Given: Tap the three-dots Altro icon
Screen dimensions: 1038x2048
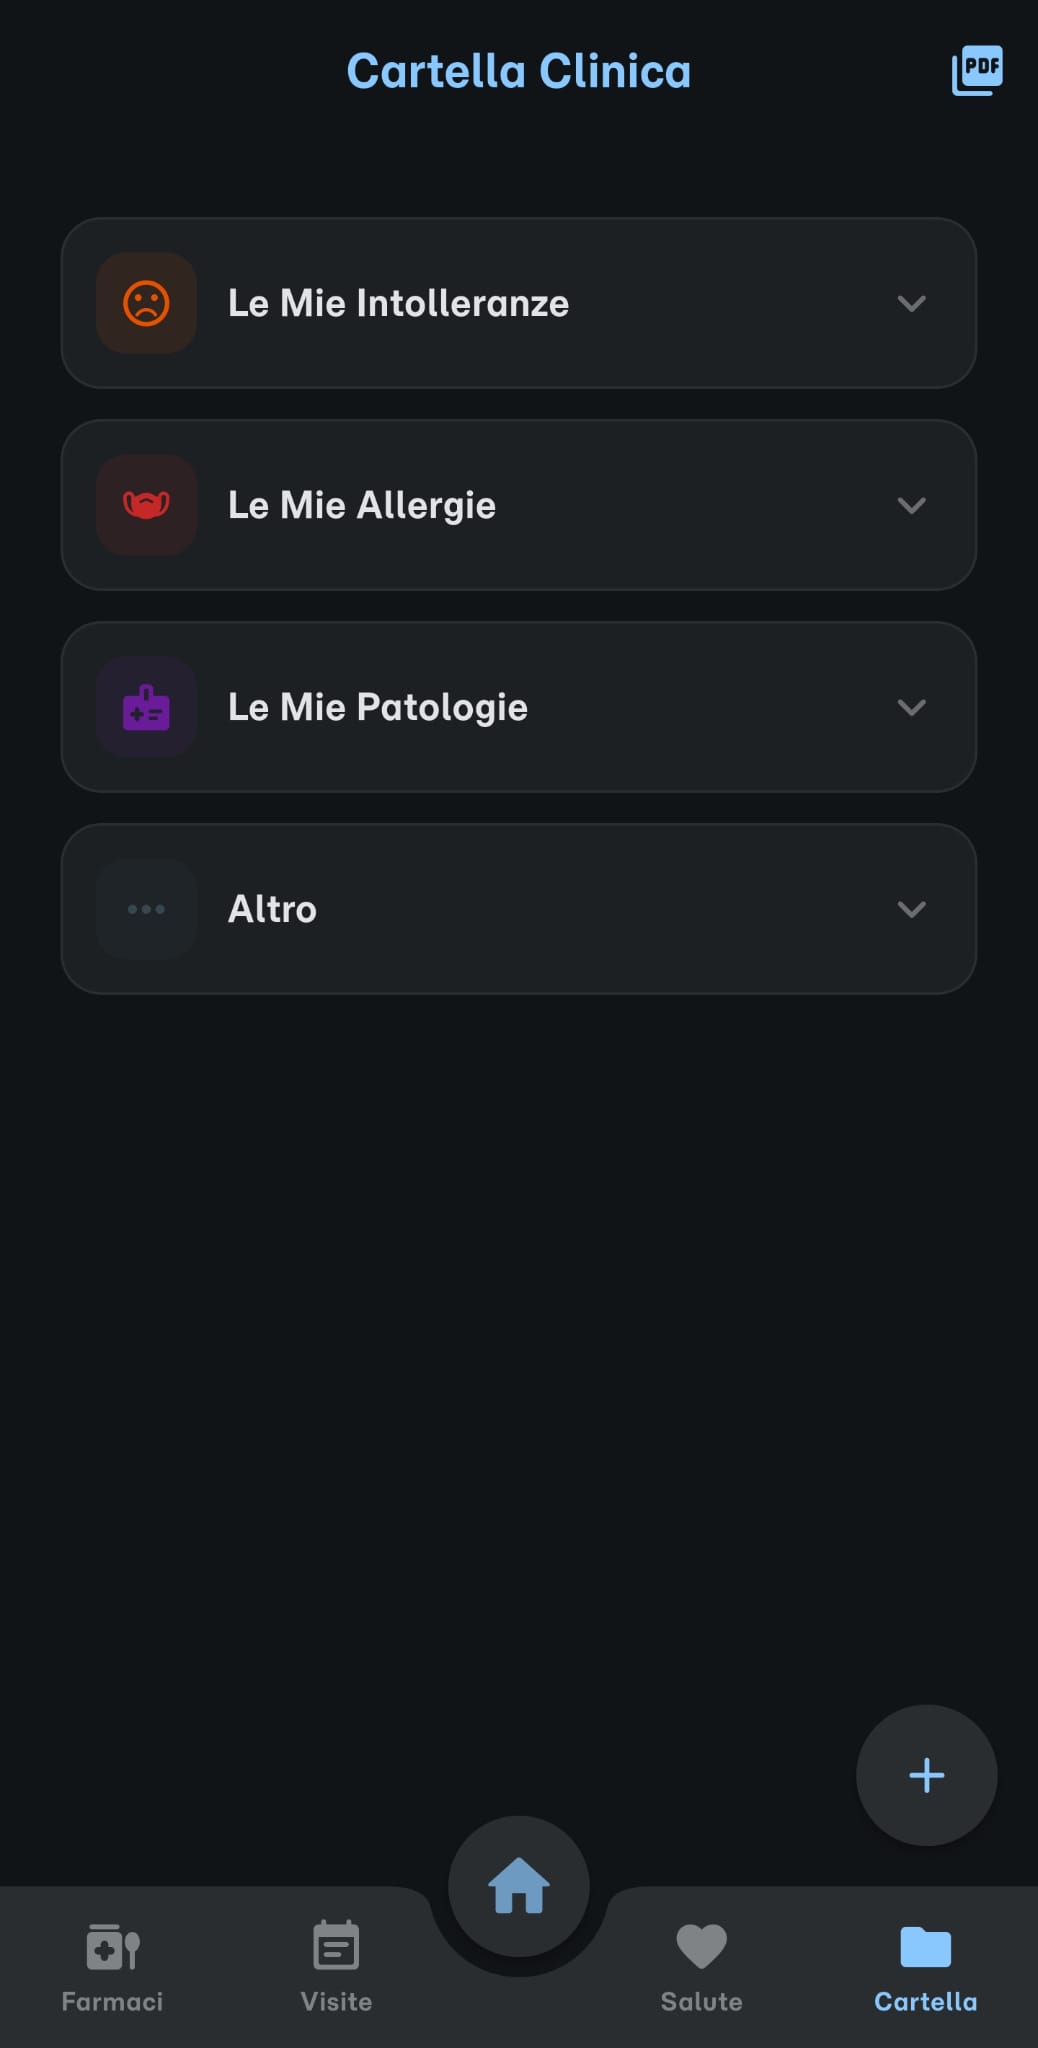Looking at the screenshot, I should click(x=146, y=909).
